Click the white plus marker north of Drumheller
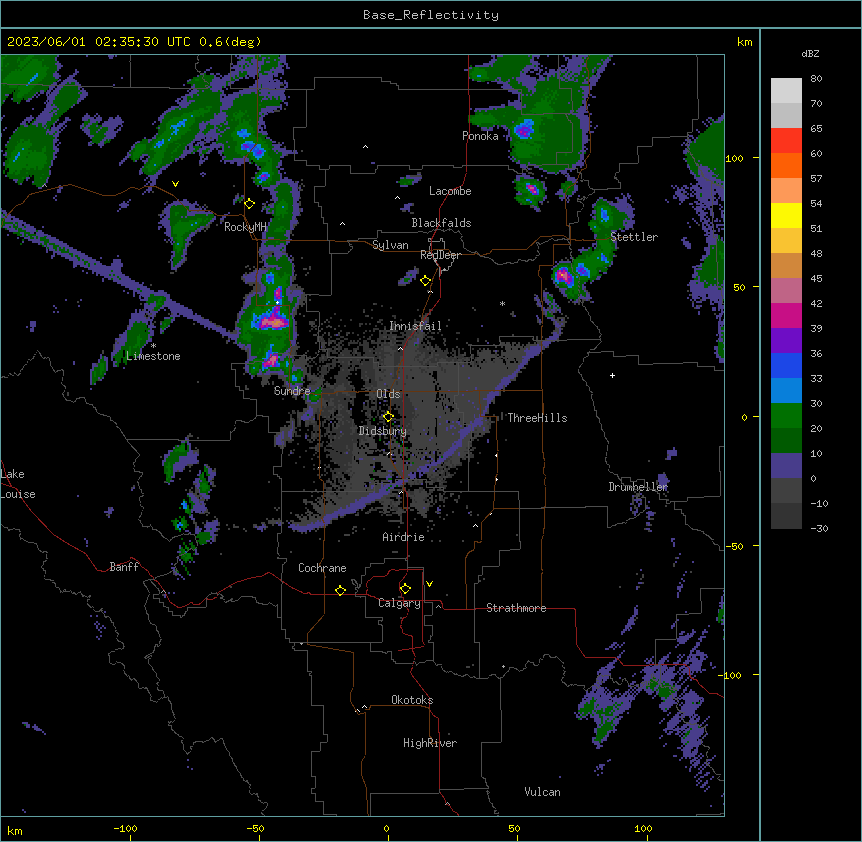The height and width of the screenshot is (842, 862). point(612,375)
